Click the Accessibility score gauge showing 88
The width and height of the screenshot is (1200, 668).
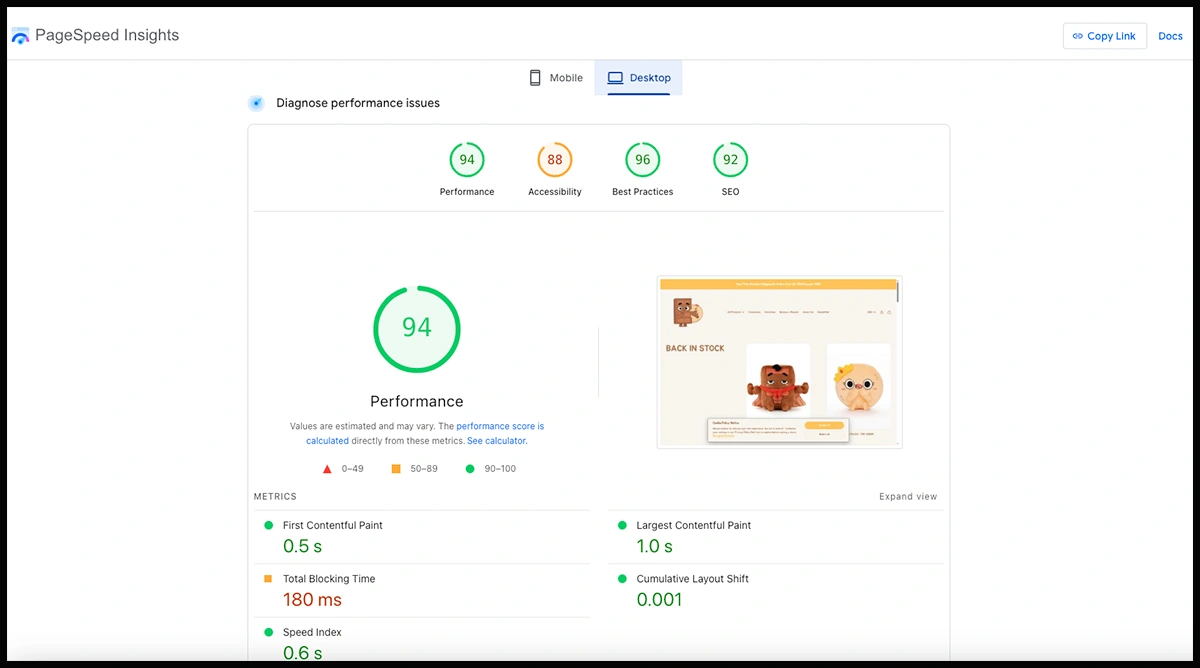(555, 160)
